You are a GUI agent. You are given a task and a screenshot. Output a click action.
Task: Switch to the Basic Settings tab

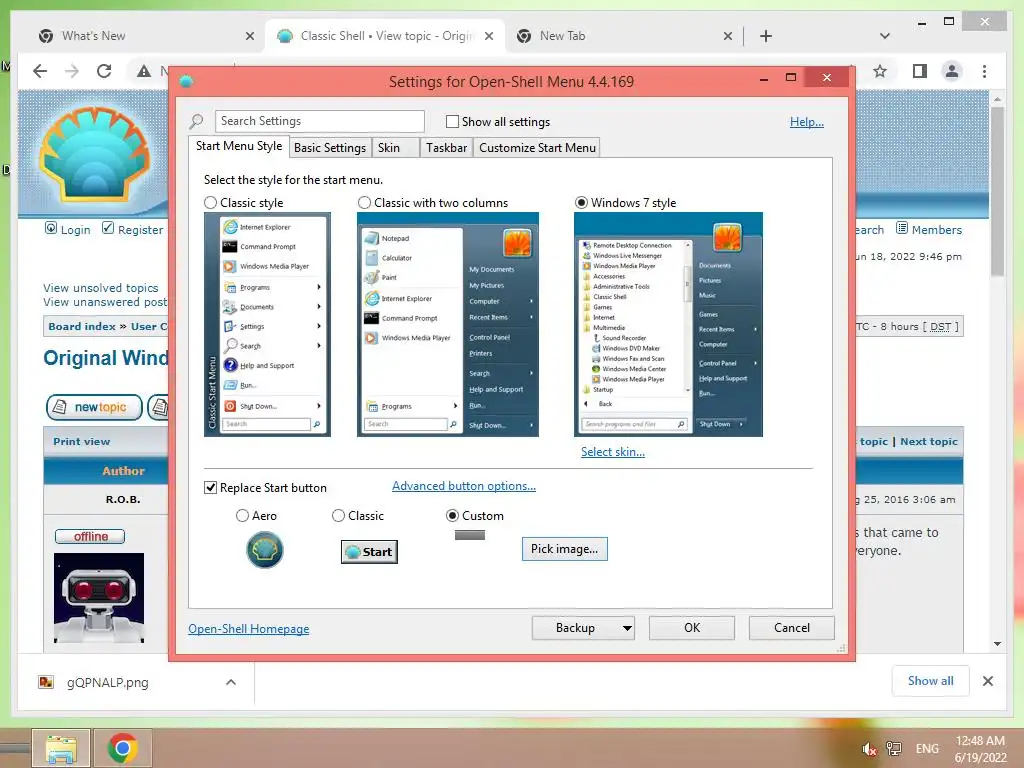click(x=330, y=148)
